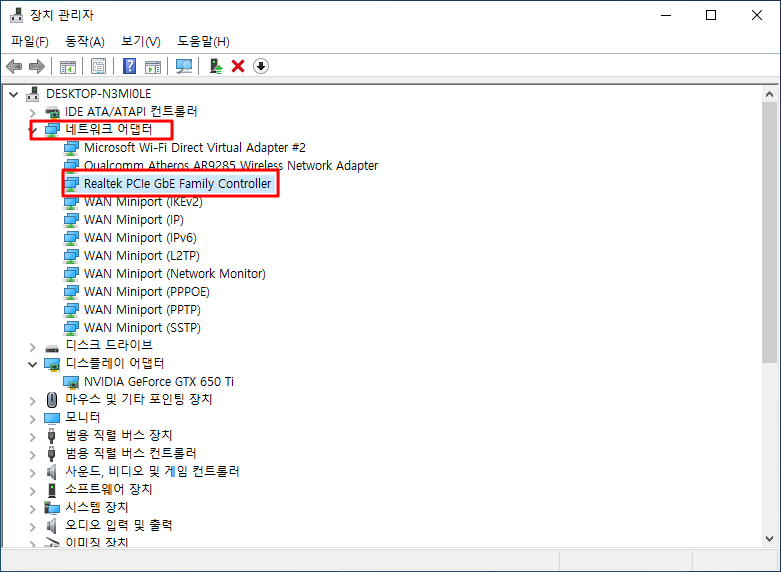Expand the 모니터 node
The width and height of the screenshot is (781, 572).
click(33, 419)
